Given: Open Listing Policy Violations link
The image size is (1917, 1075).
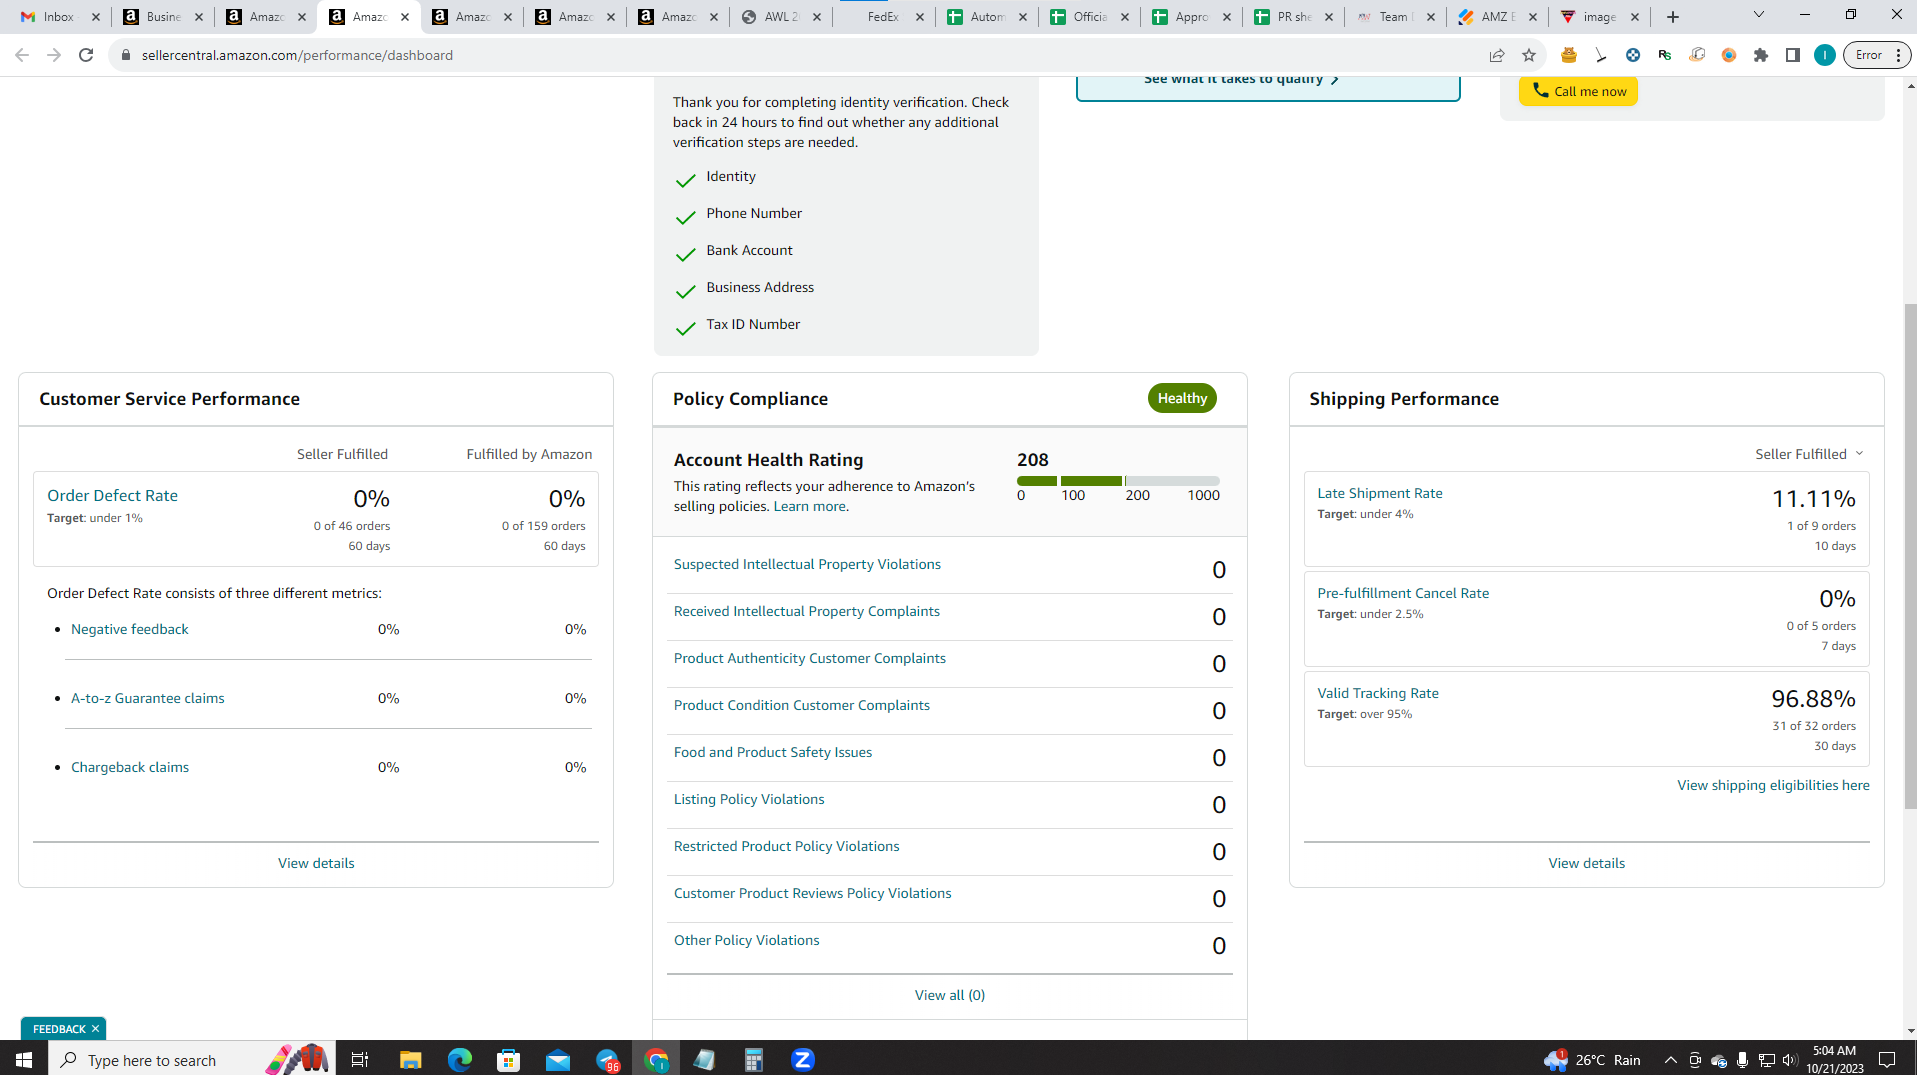Looking at the screenshot, I should pyautogui.click(x=749, y=800).
